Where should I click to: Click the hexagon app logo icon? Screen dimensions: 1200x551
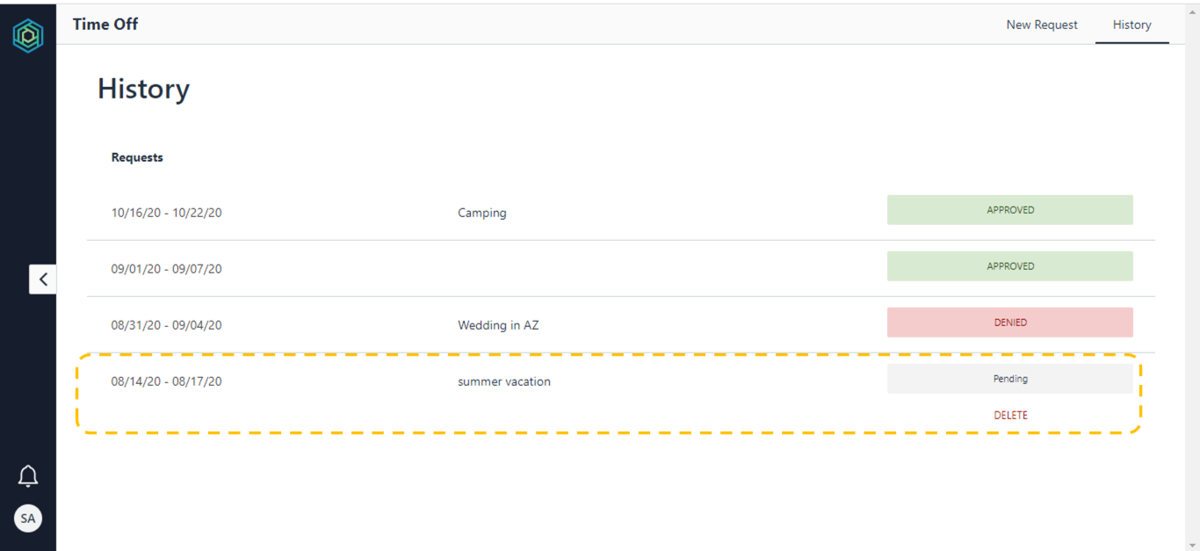click(28, 36)
